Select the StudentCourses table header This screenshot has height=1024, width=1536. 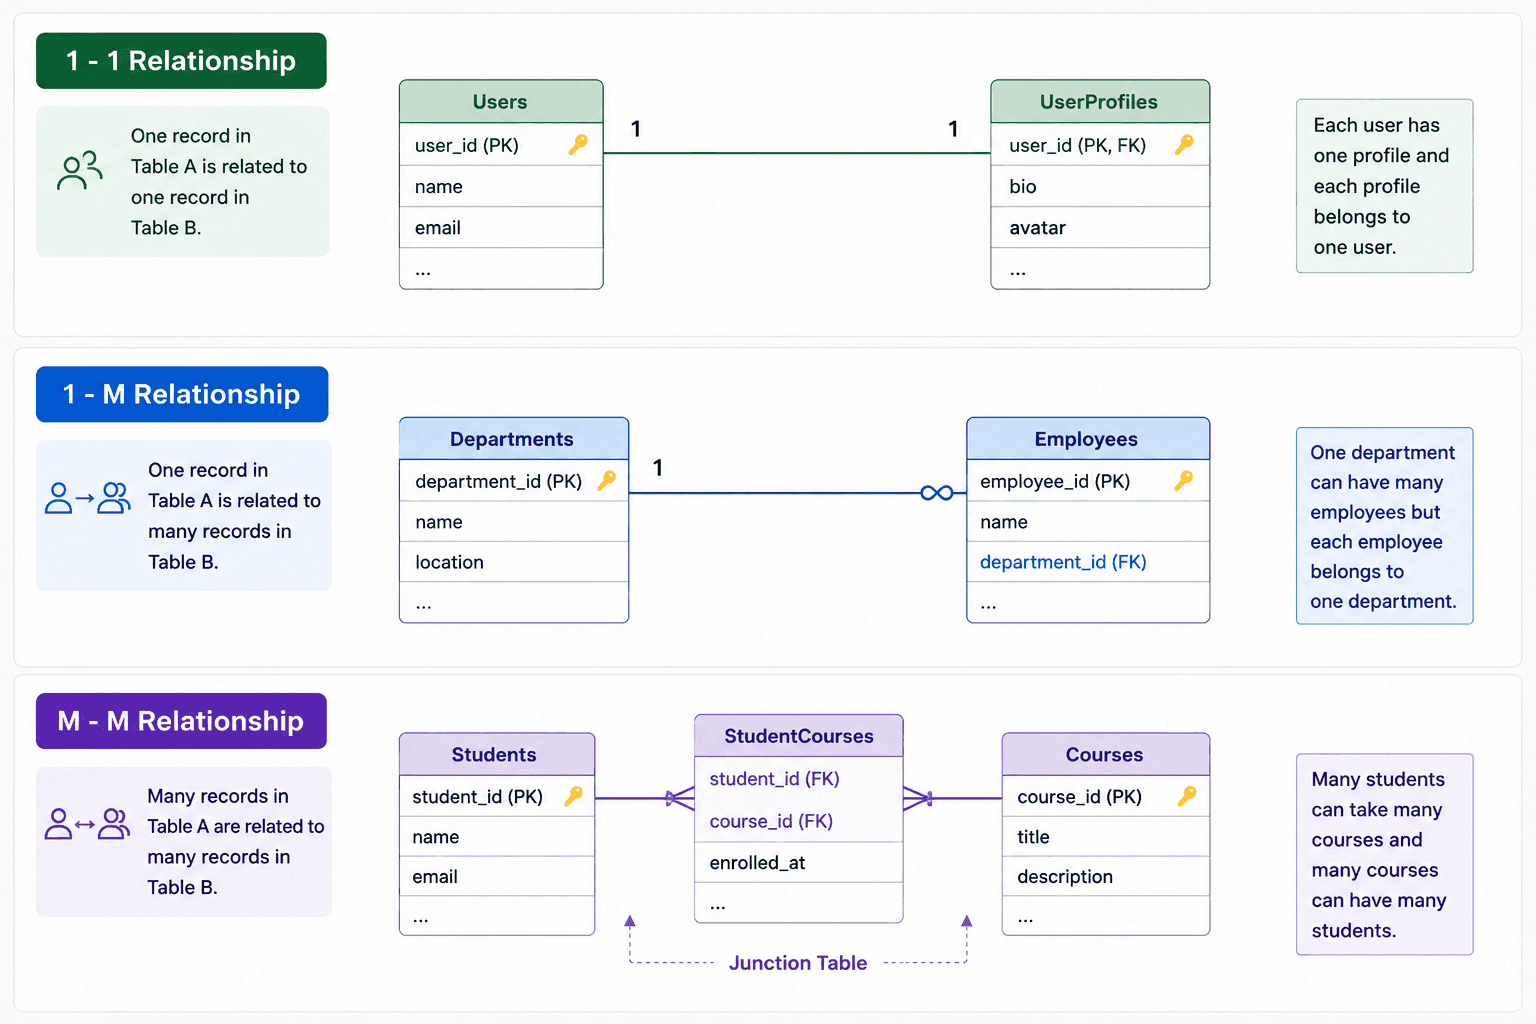[799, 736]
